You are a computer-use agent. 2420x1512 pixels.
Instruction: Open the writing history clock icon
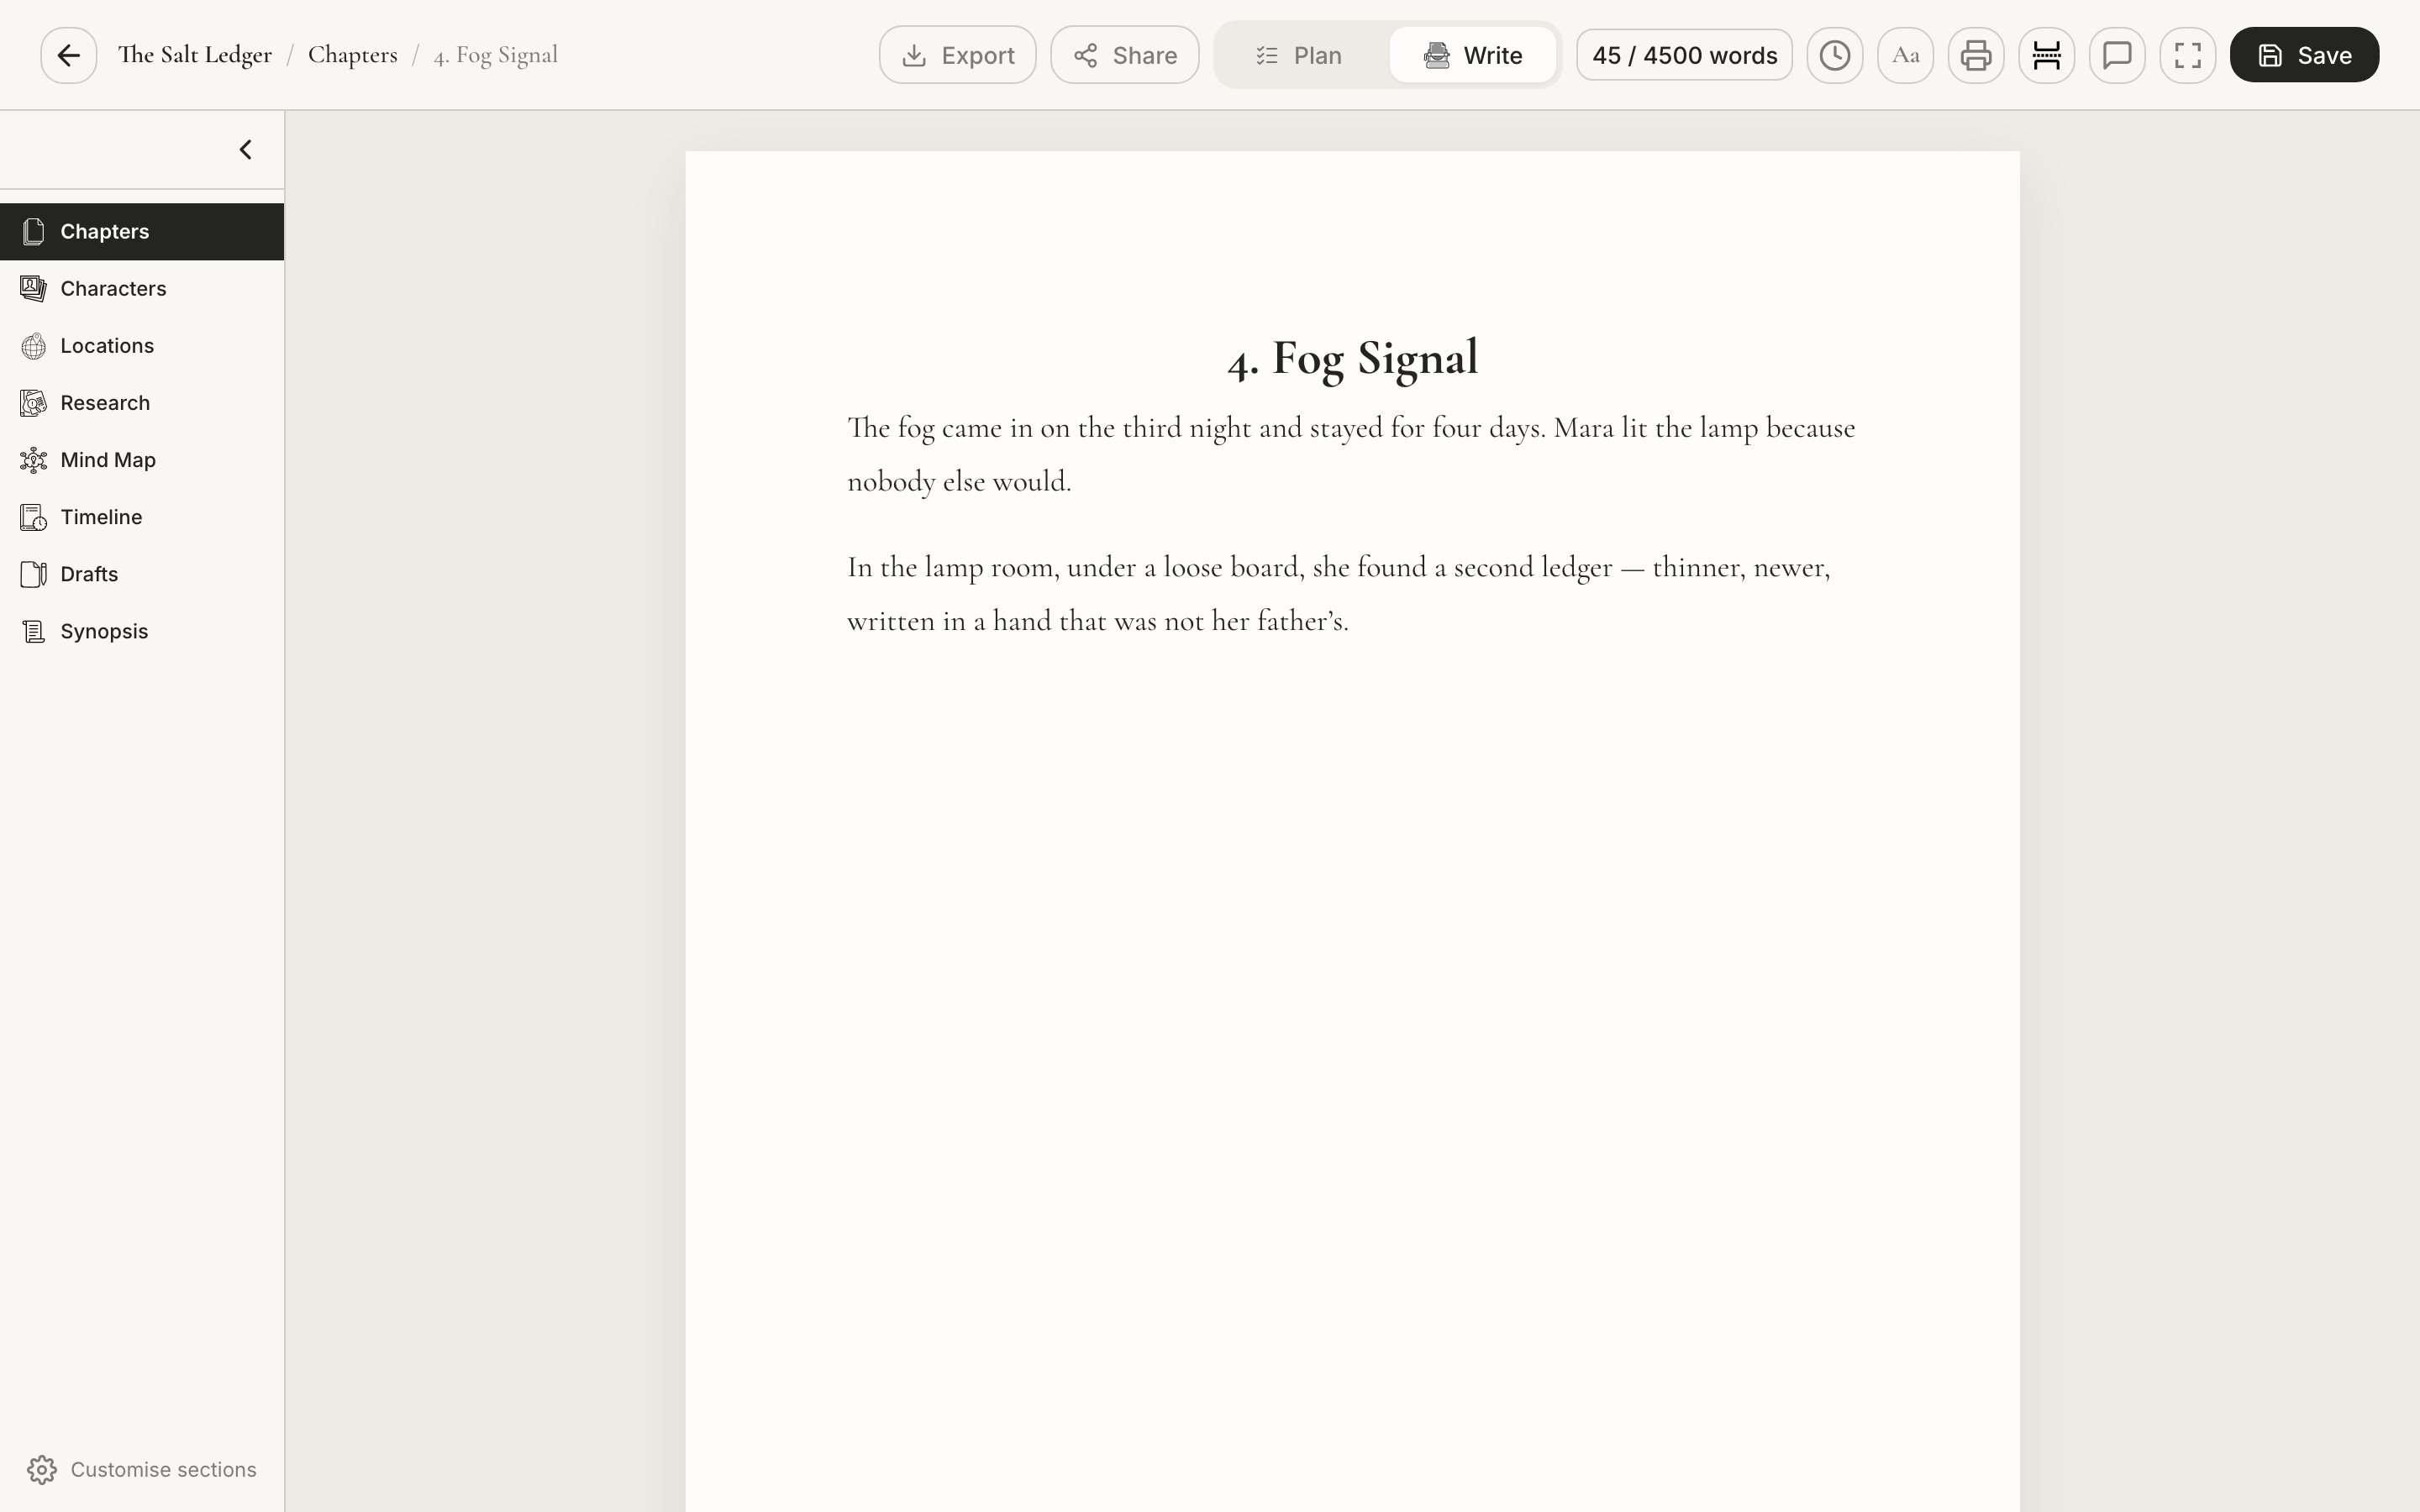pos(1834,55)
